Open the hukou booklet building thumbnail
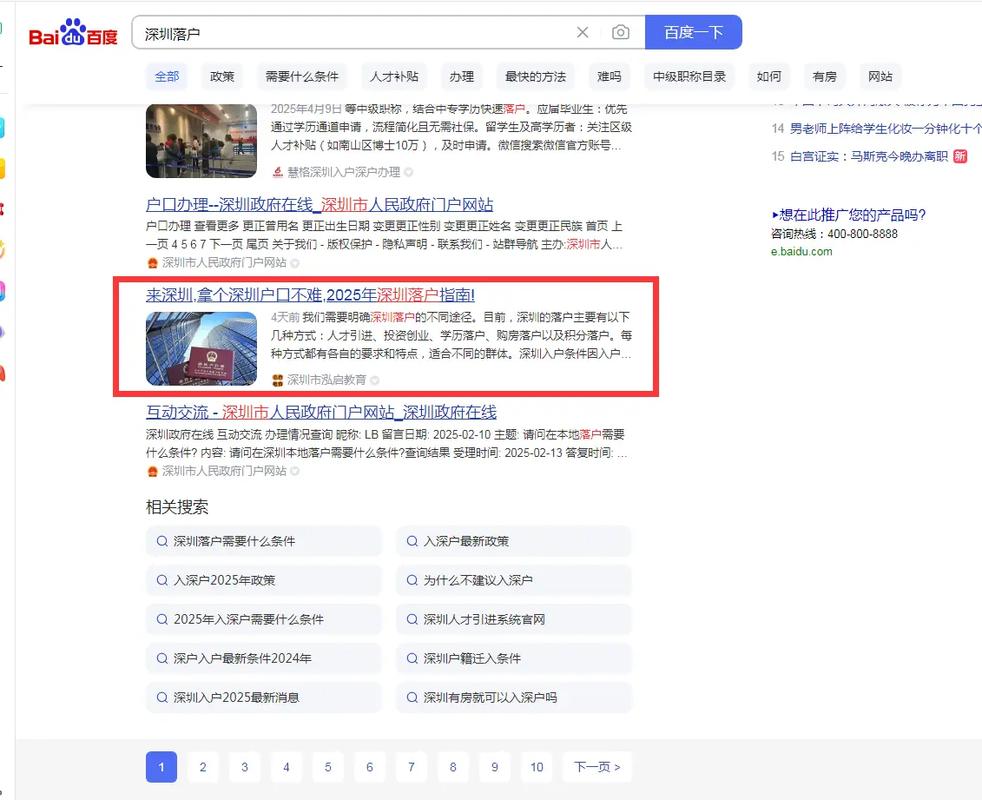 click(201, 348)
